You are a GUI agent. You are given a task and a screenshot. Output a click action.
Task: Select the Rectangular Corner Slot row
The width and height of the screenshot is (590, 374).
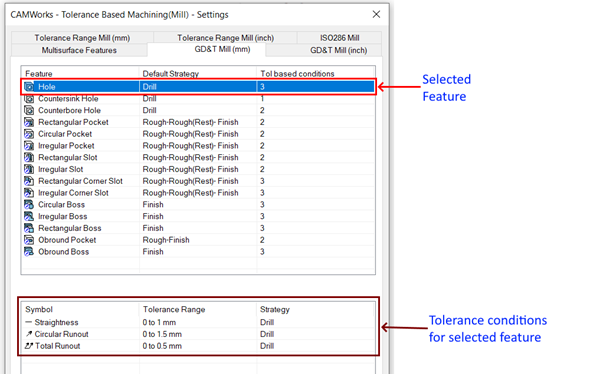click(198, 181)
